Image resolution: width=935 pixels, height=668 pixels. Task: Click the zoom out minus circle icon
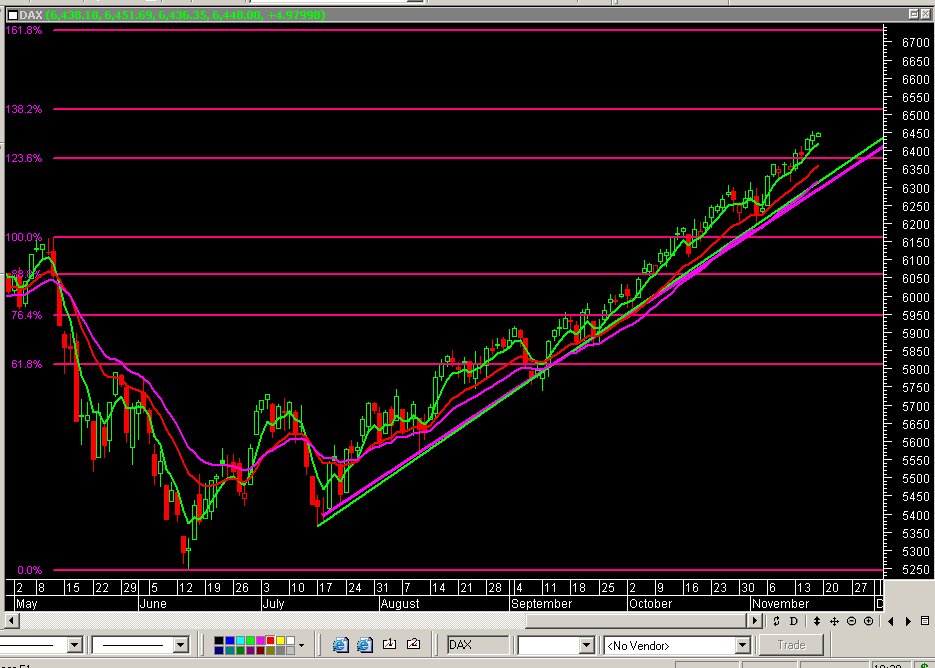(852, 621)
